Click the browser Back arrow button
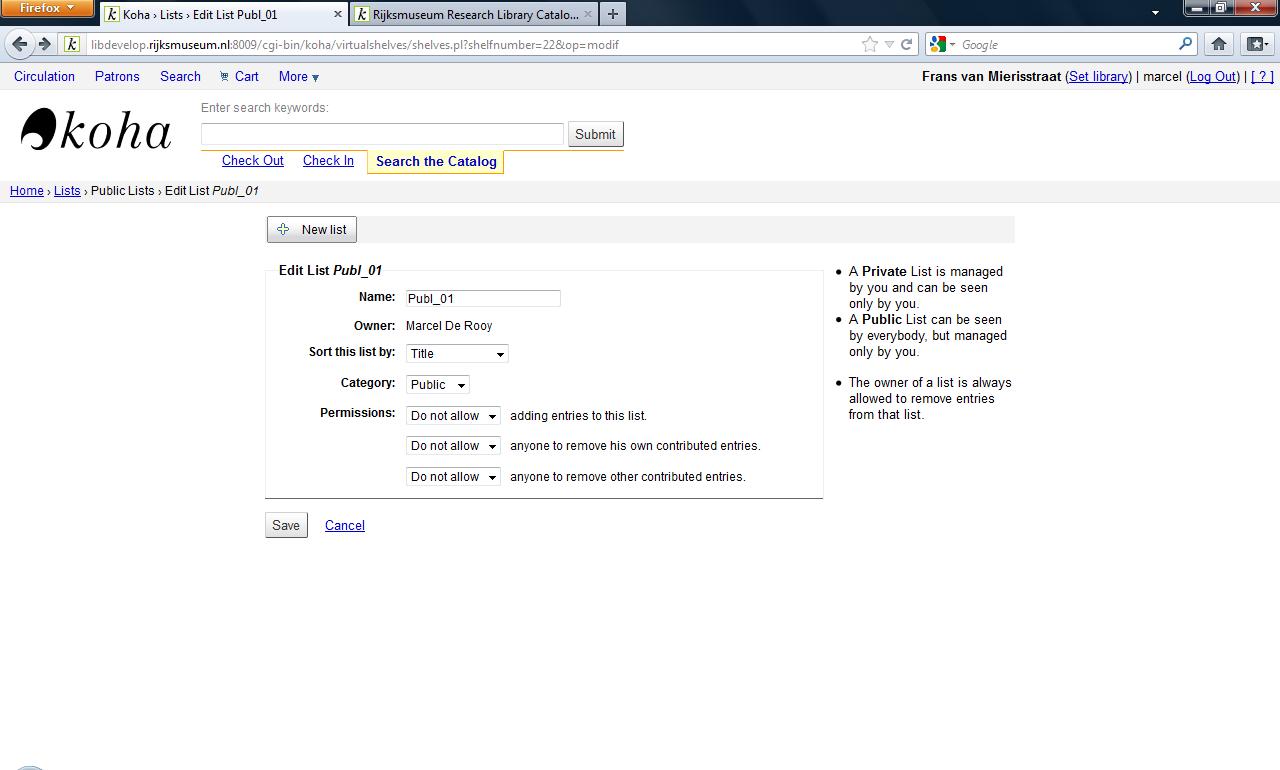Screen dimensions: 1280x770 (x=19, y=44)
